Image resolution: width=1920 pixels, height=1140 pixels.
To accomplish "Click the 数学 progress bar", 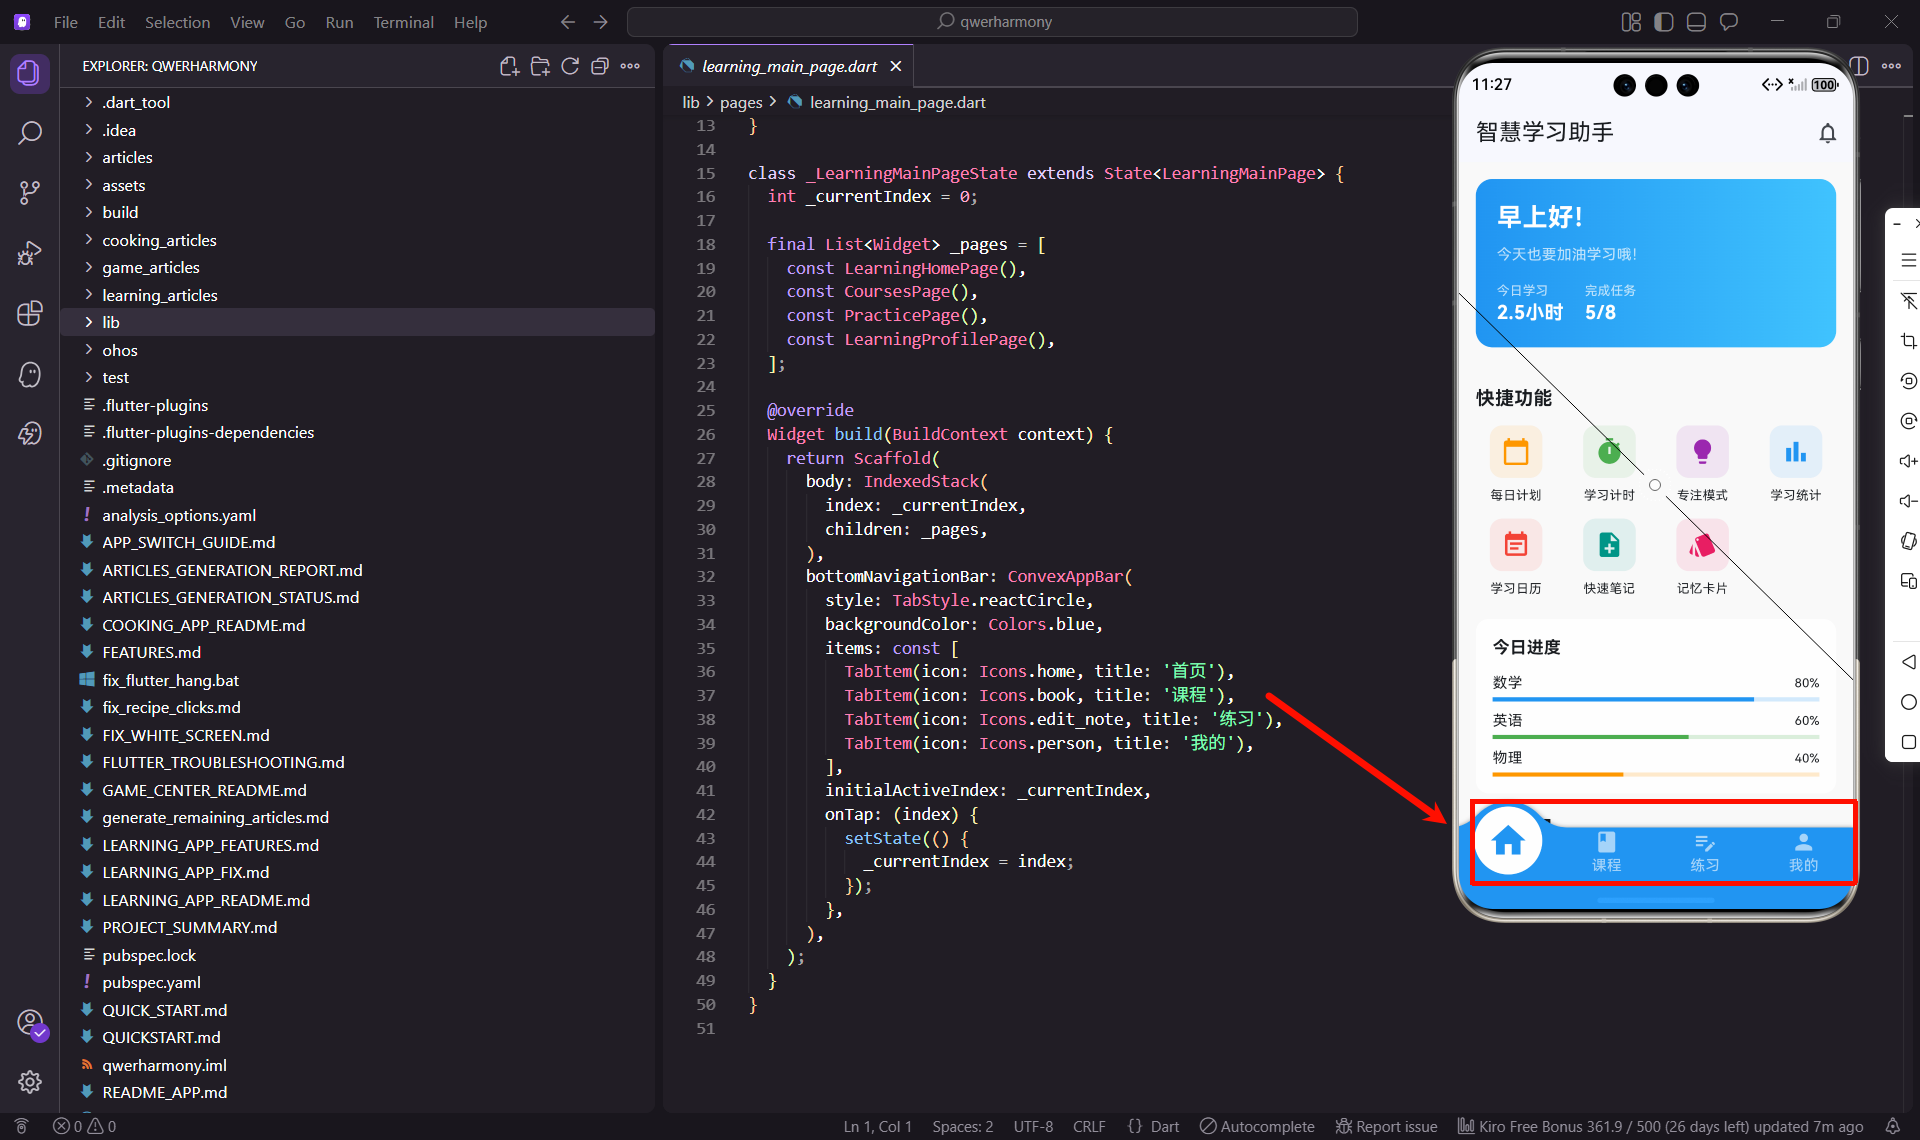I will tap(1655, 699).
